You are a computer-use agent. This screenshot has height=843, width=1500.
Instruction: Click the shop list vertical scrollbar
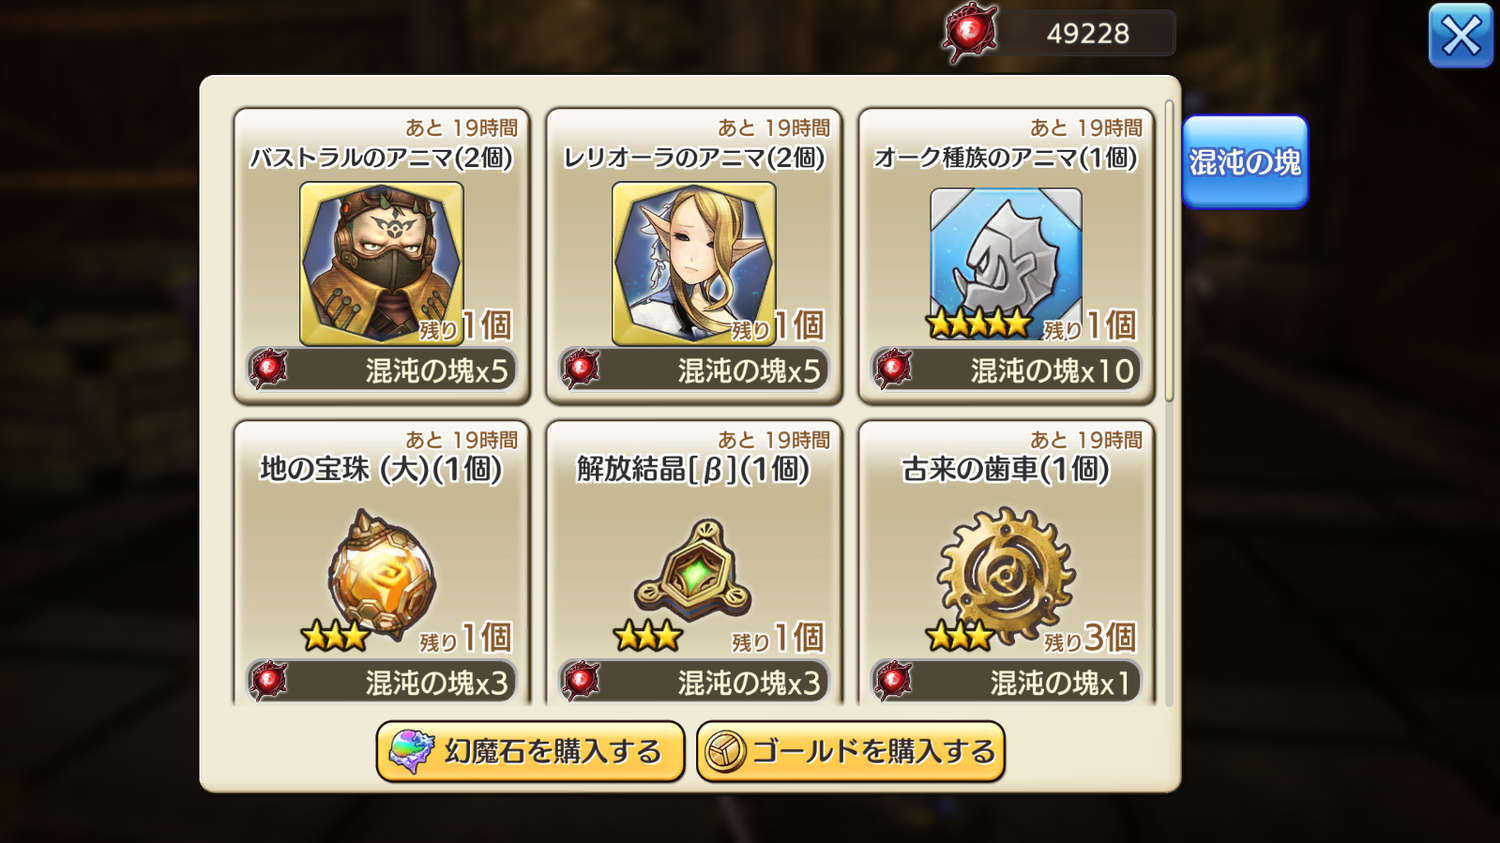(x=1169, y=251)
